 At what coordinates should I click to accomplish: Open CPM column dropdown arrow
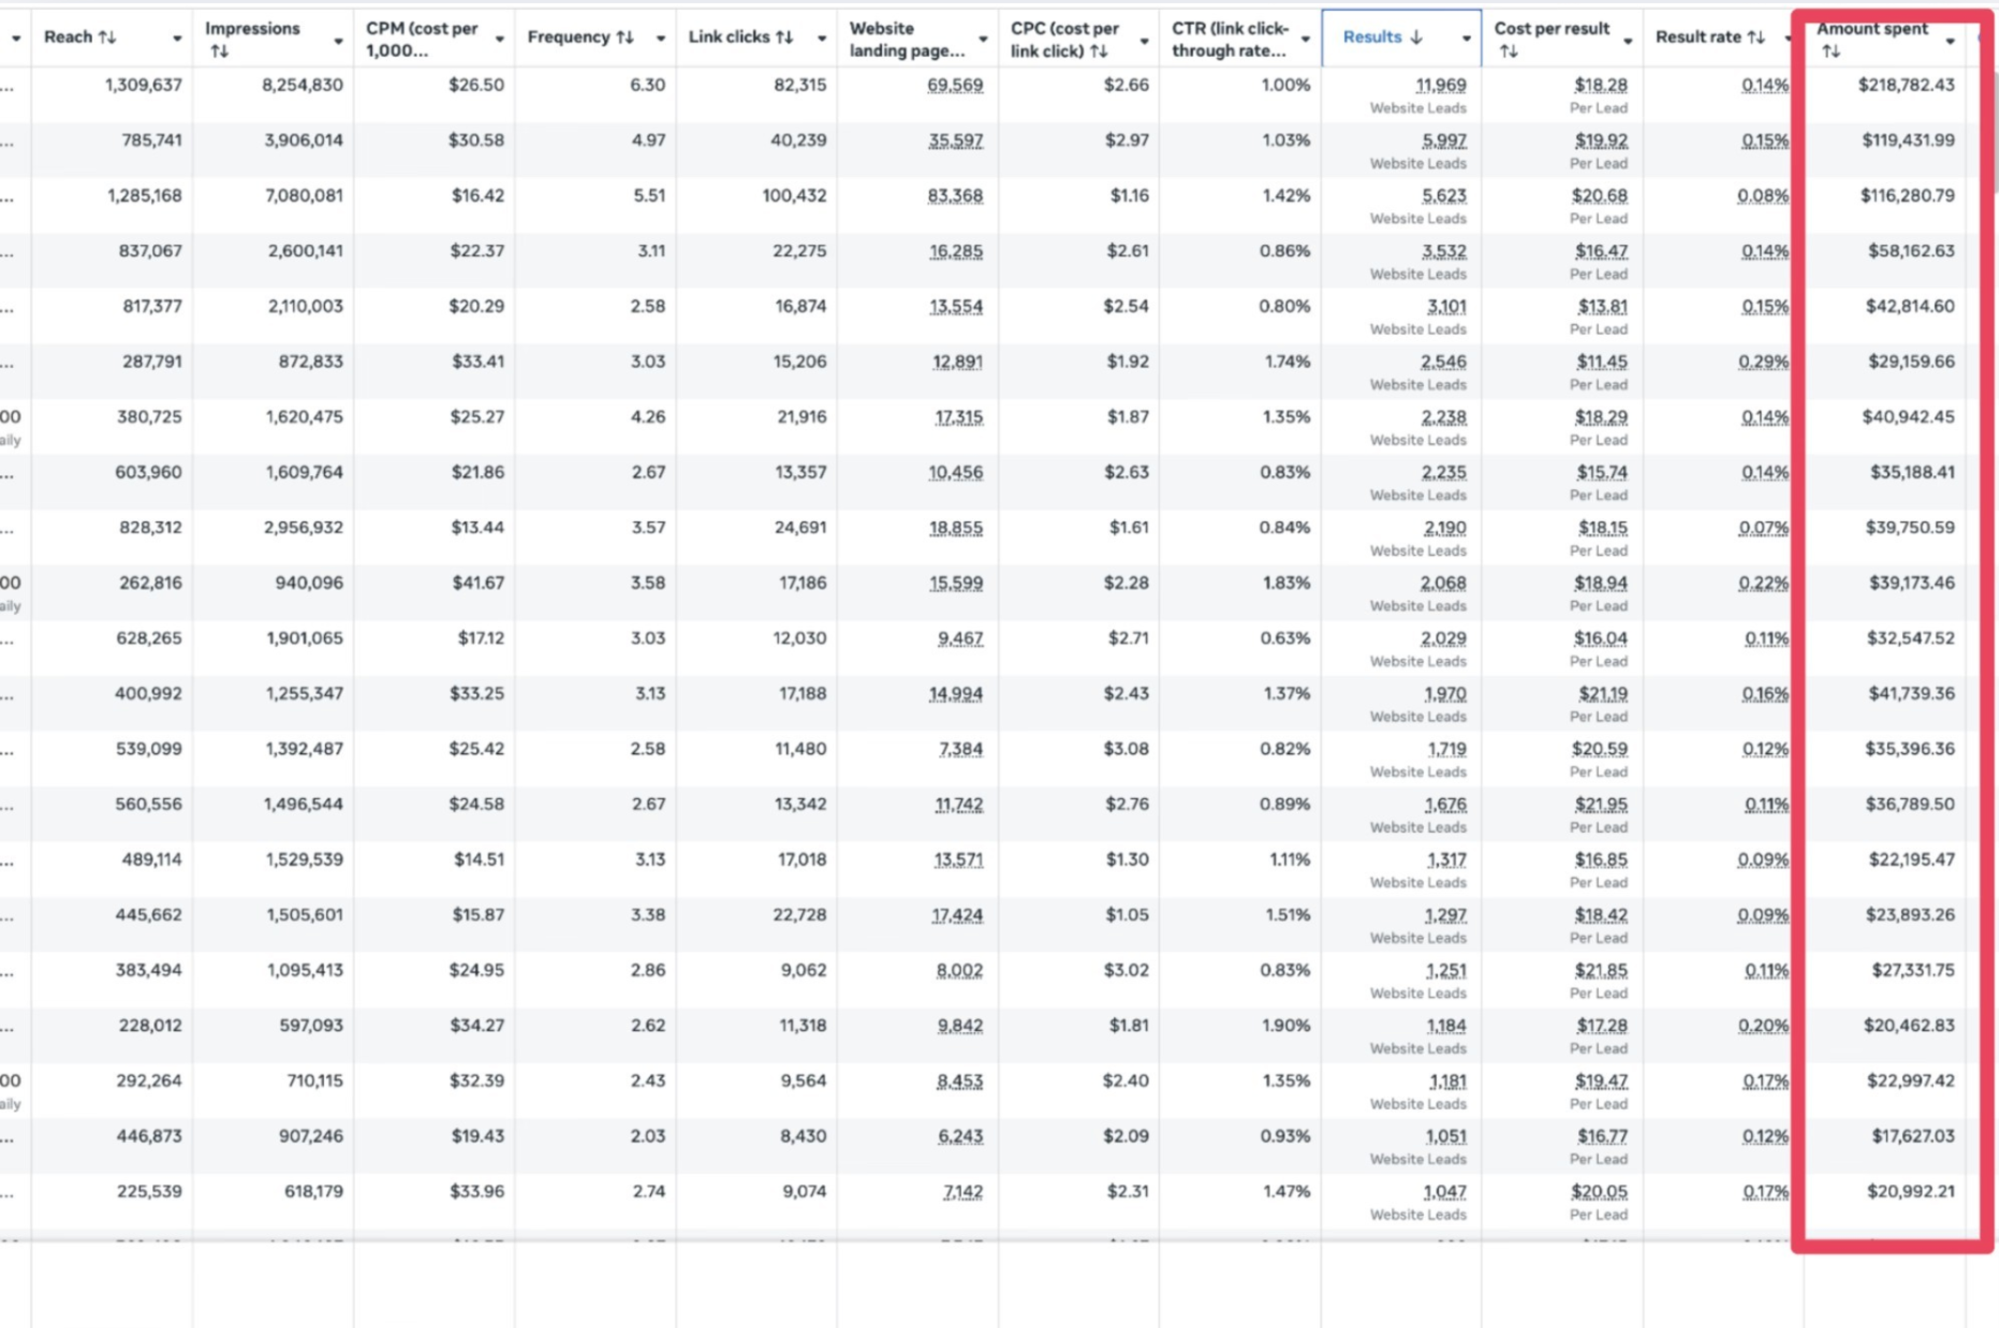click(499, 39)
